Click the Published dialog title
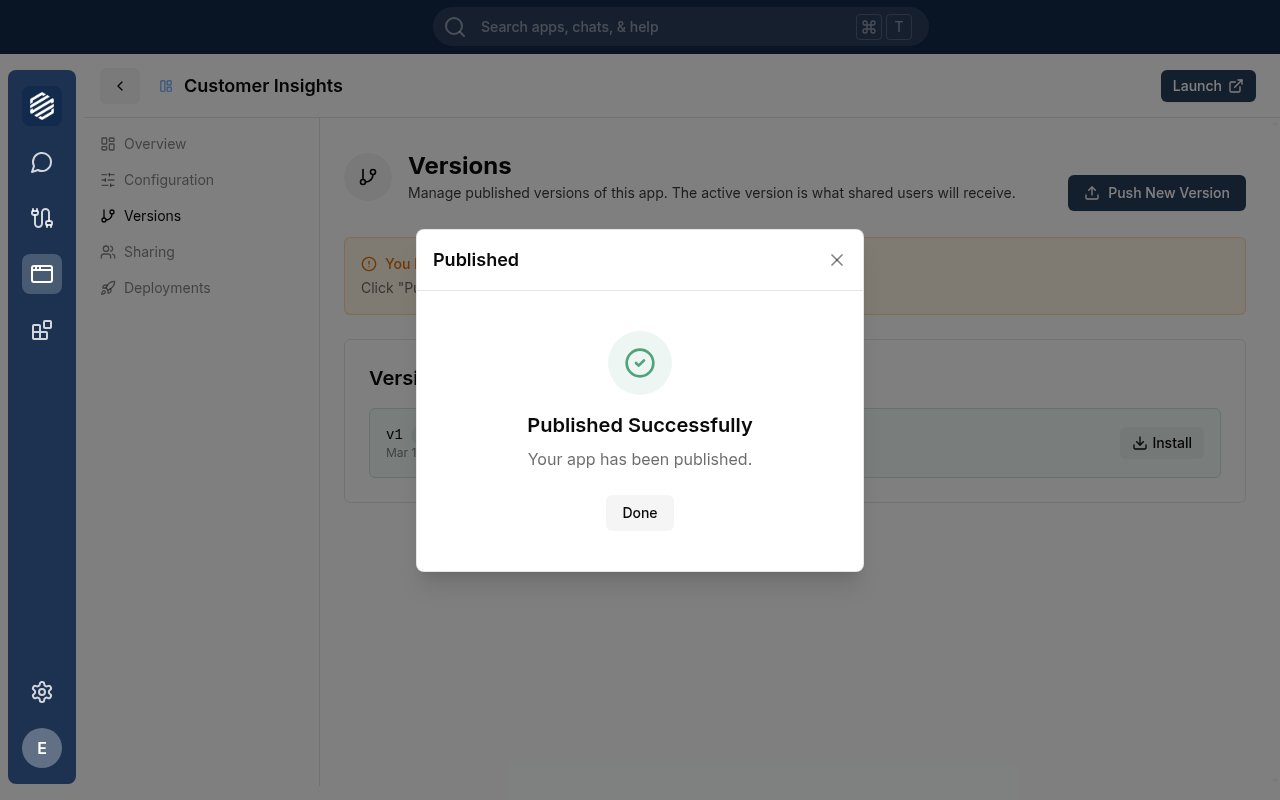The image size is (1280, 800). point(476,260)
